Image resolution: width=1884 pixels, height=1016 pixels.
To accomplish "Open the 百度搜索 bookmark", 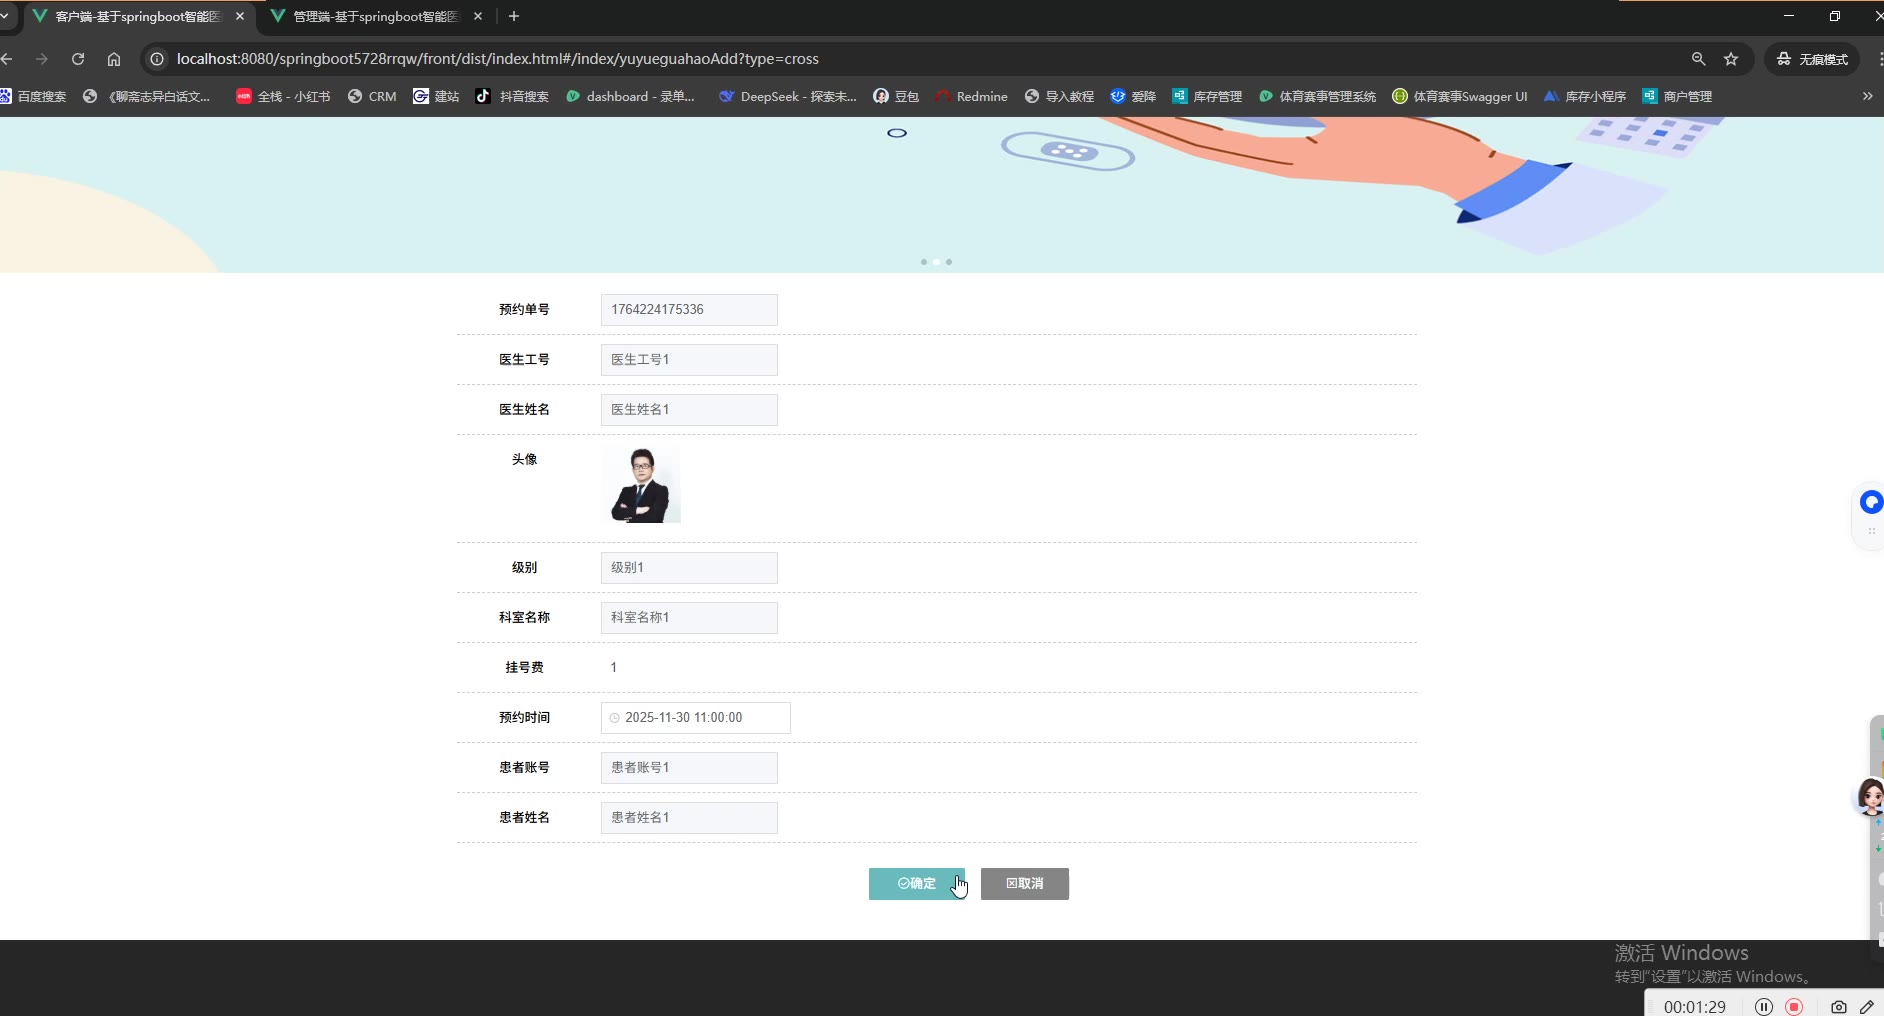I will (x=34, y=96).
